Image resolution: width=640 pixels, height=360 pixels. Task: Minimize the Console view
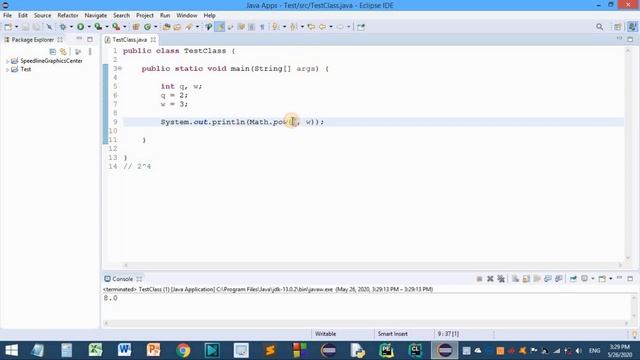(620, 278)
